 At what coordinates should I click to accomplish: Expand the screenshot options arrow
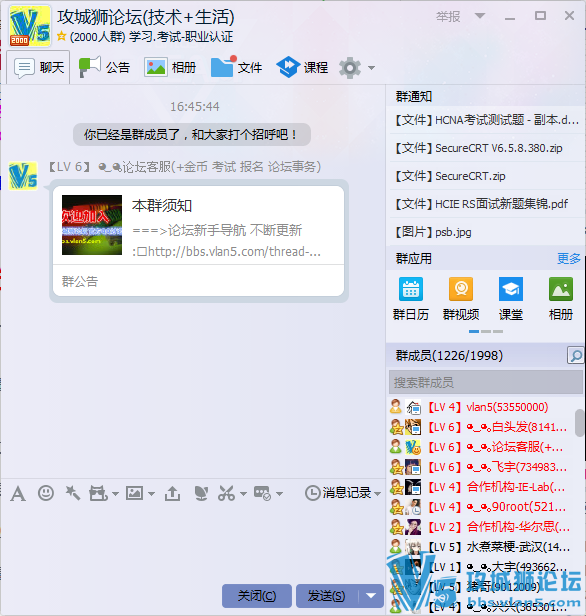tap(244, 493)
